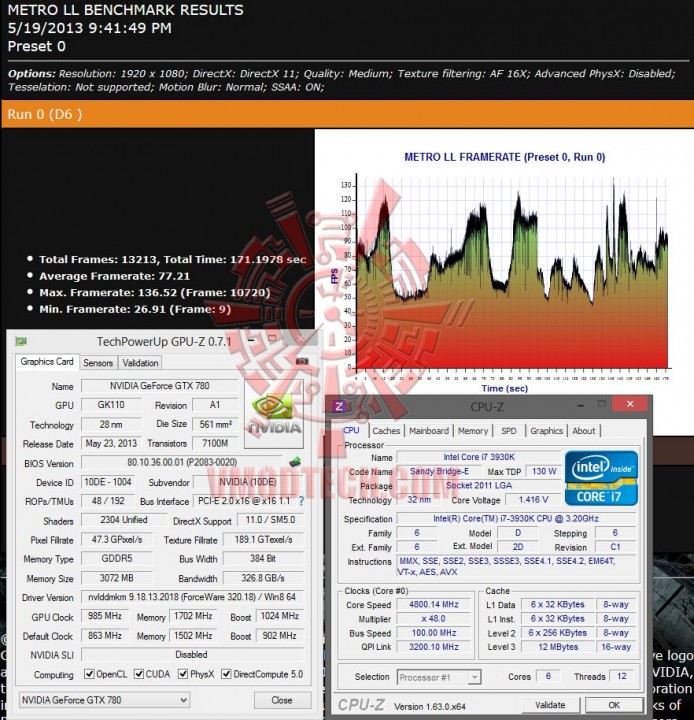Click the Max. Framerate: 136.52 line
This screenshot has width=694, height=720.
click(155, 292)
